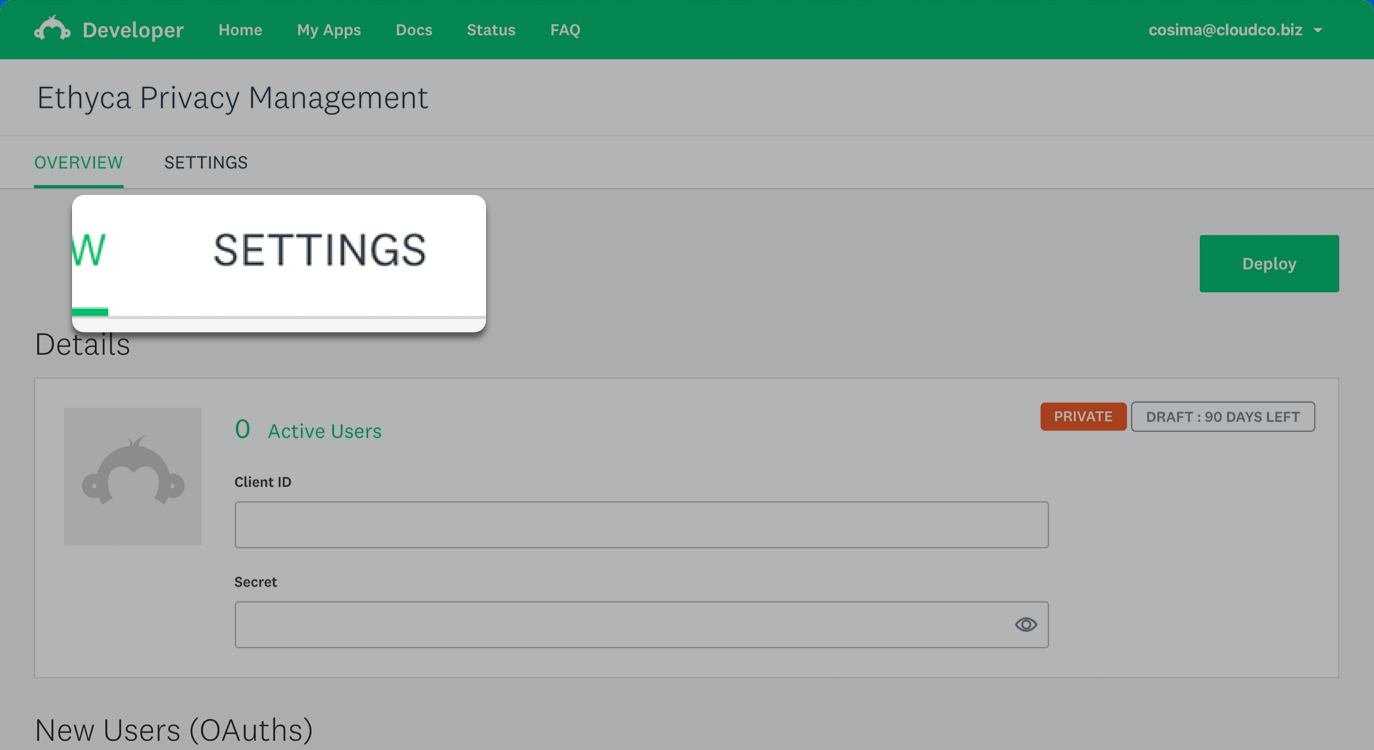Click the SurveyMonkey Developer logo
This screenshot has width=1374, height=750.
109,30
